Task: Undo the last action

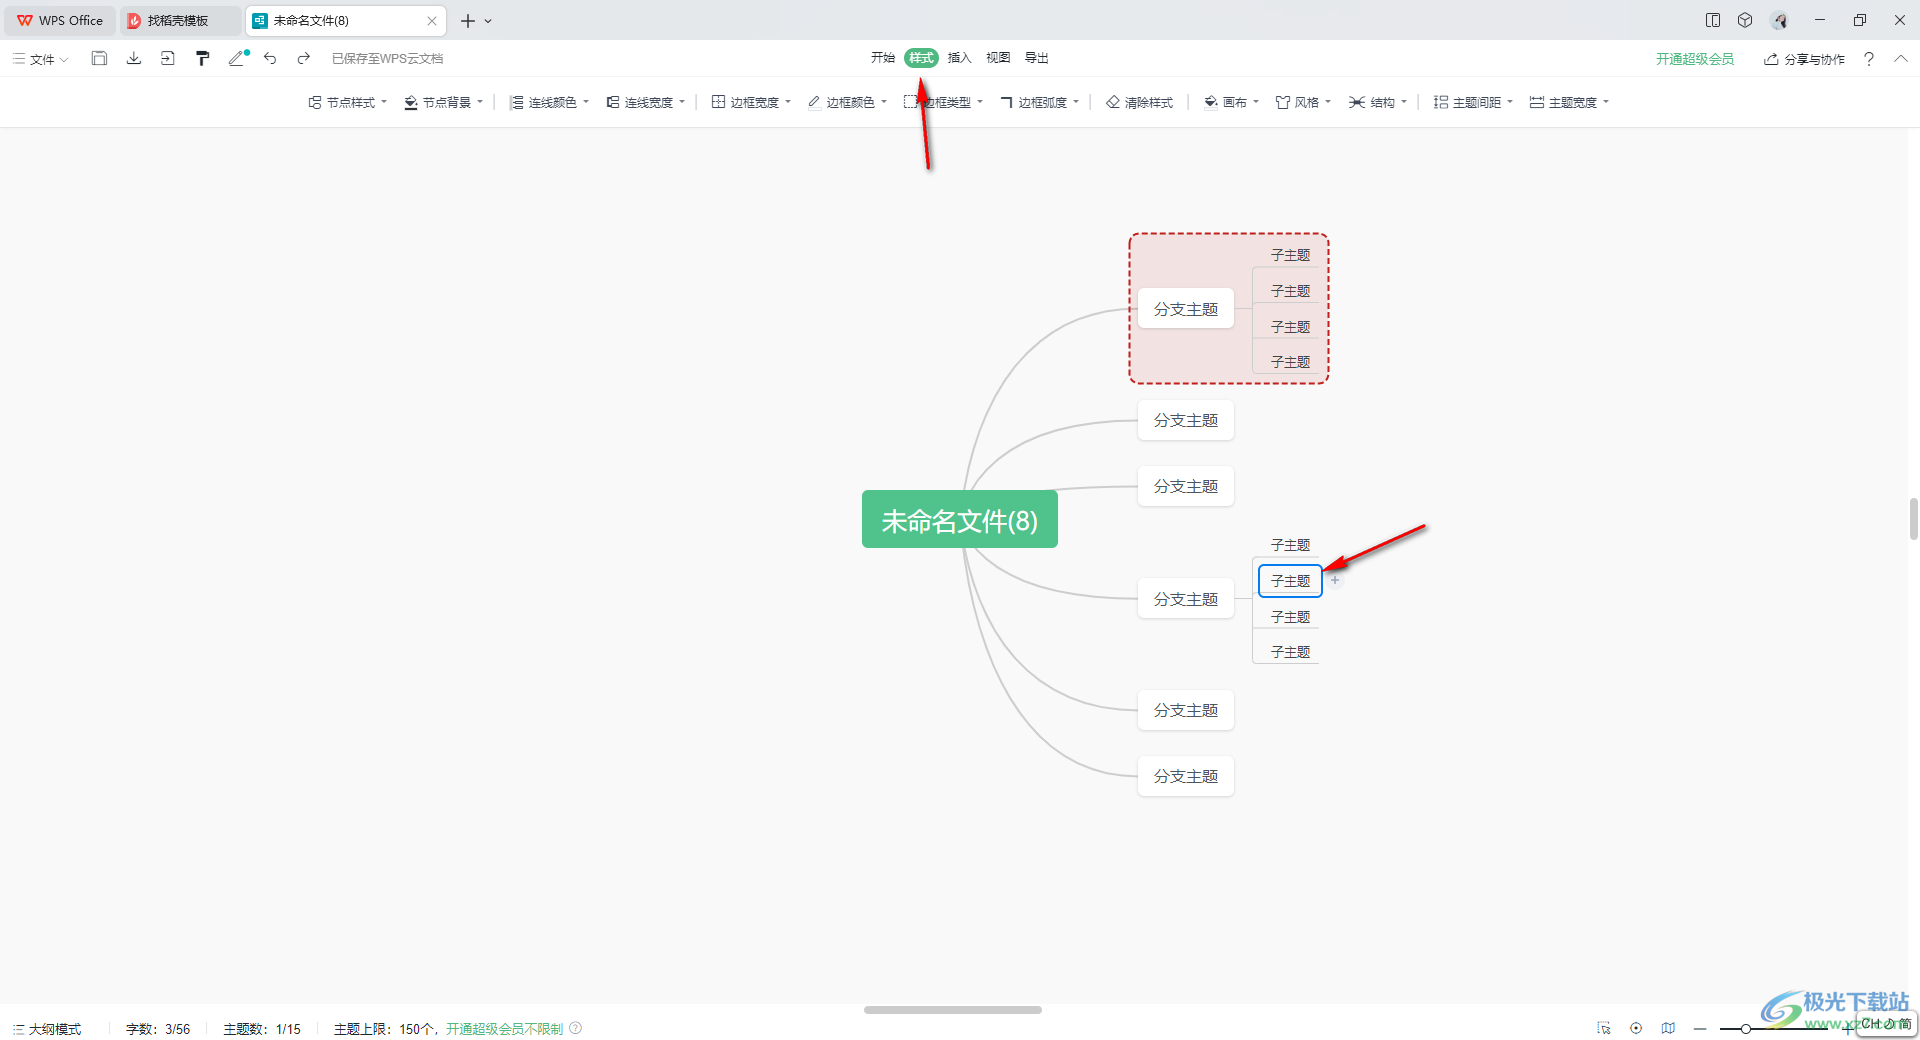Action: tap(270, 58)
